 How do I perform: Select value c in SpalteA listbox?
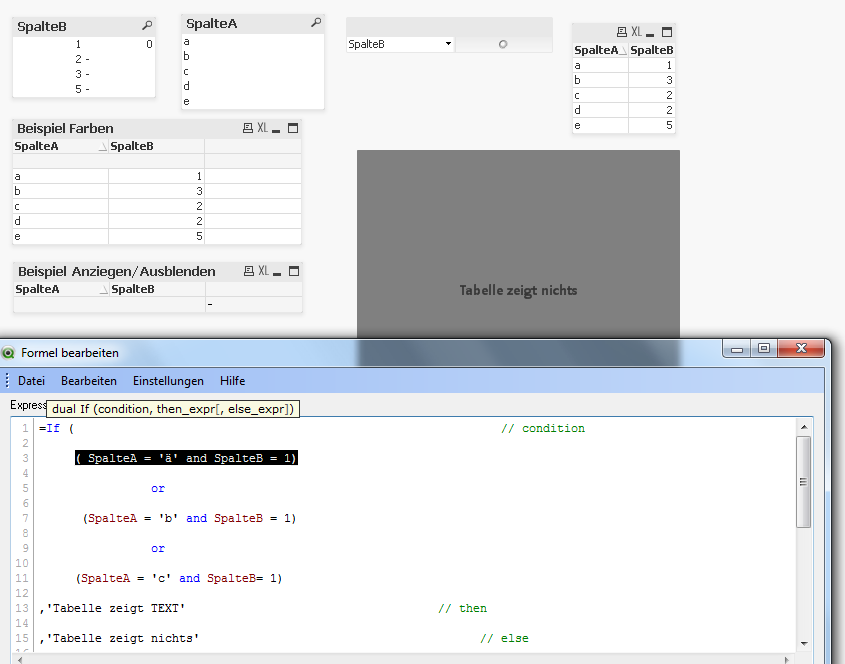click(187, 71)
